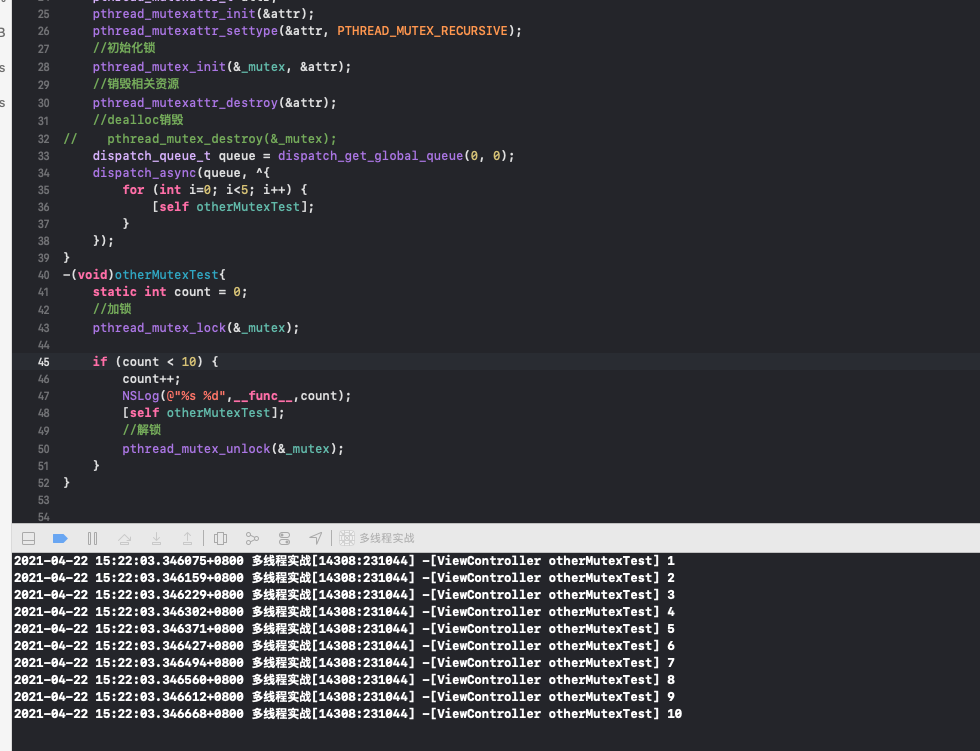Viewport: 980px width, 751px height.
Task: Open the Debug View Hierarchy icon
Action: click(220, 539)
